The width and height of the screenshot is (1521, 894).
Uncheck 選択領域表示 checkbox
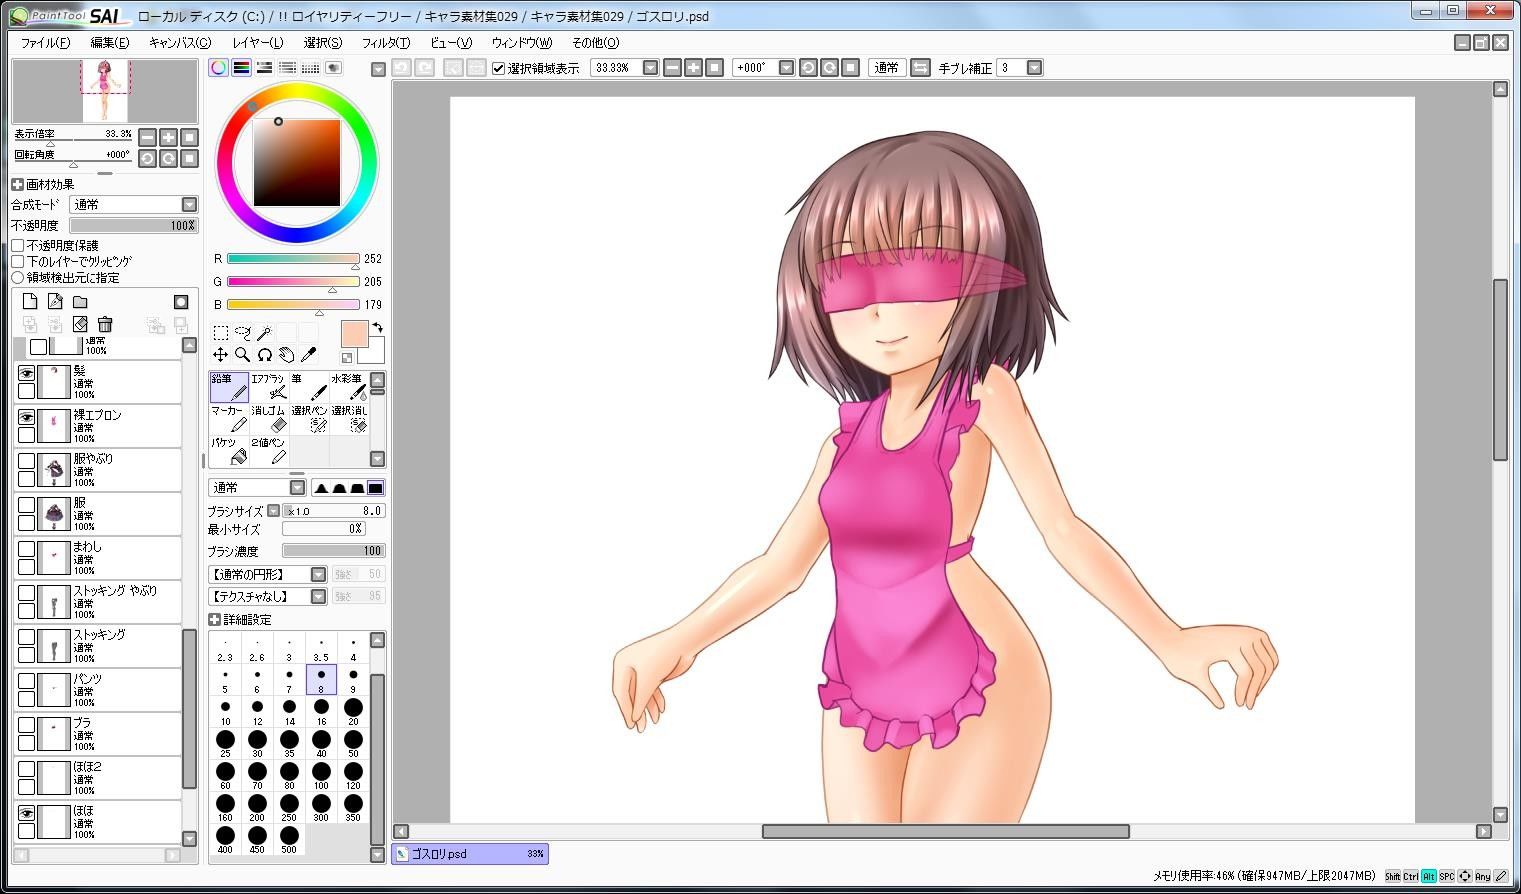point(498,68)
